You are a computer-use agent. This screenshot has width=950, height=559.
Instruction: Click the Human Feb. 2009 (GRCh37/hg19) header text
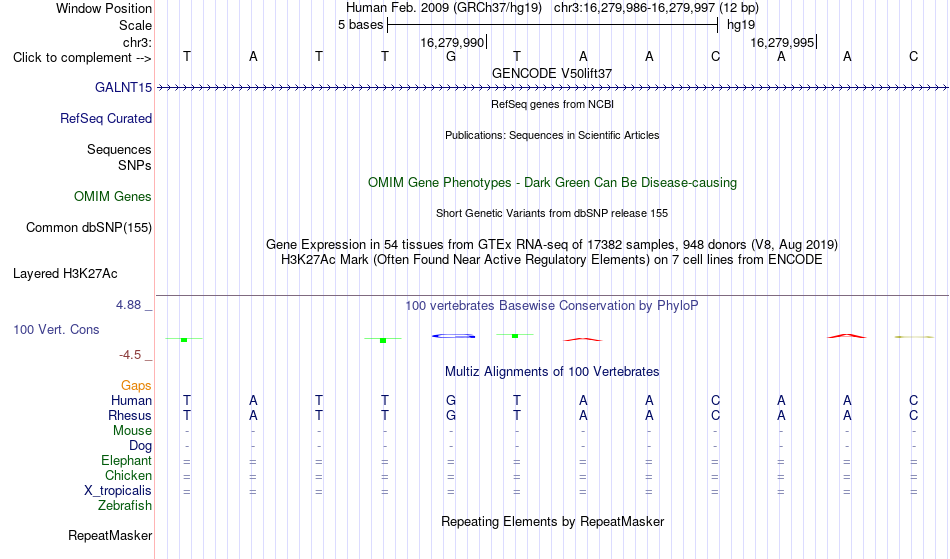[x=443, y=8]
